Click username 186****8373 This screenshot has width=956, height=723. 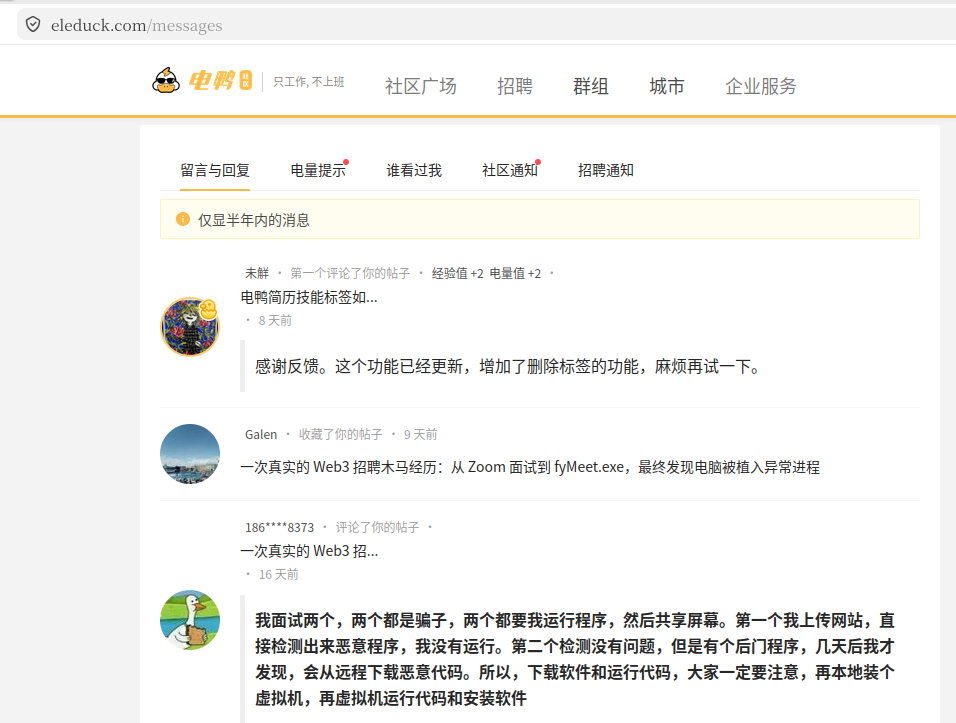pos(279,527)
